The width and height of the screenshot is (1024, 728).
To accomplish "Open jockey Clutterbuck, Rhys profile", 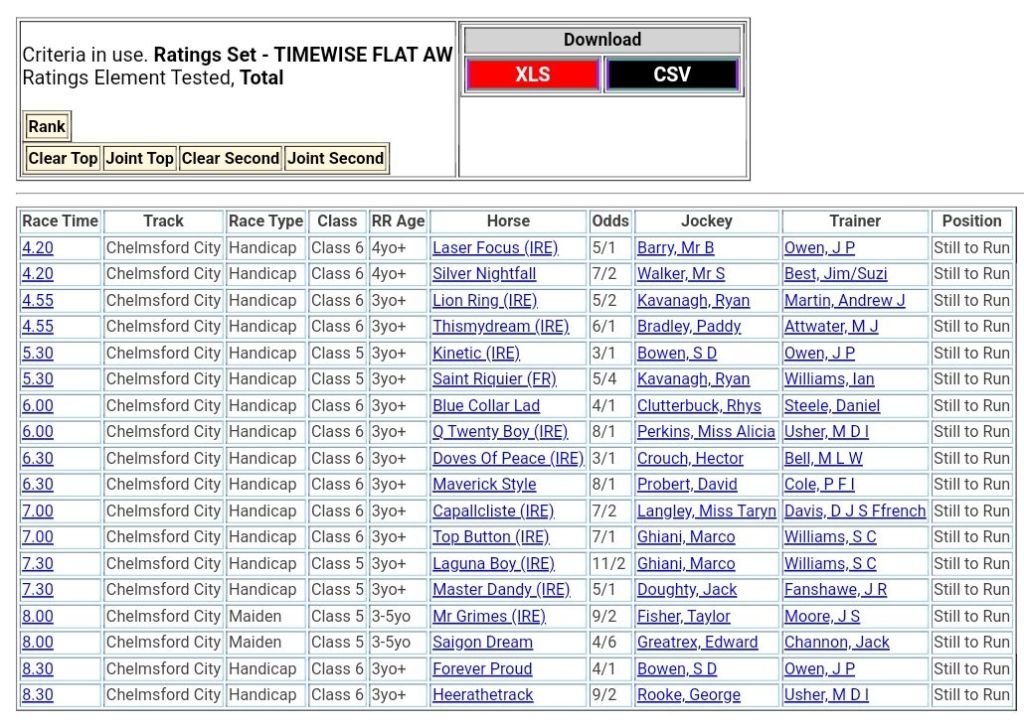I will 698,406.
